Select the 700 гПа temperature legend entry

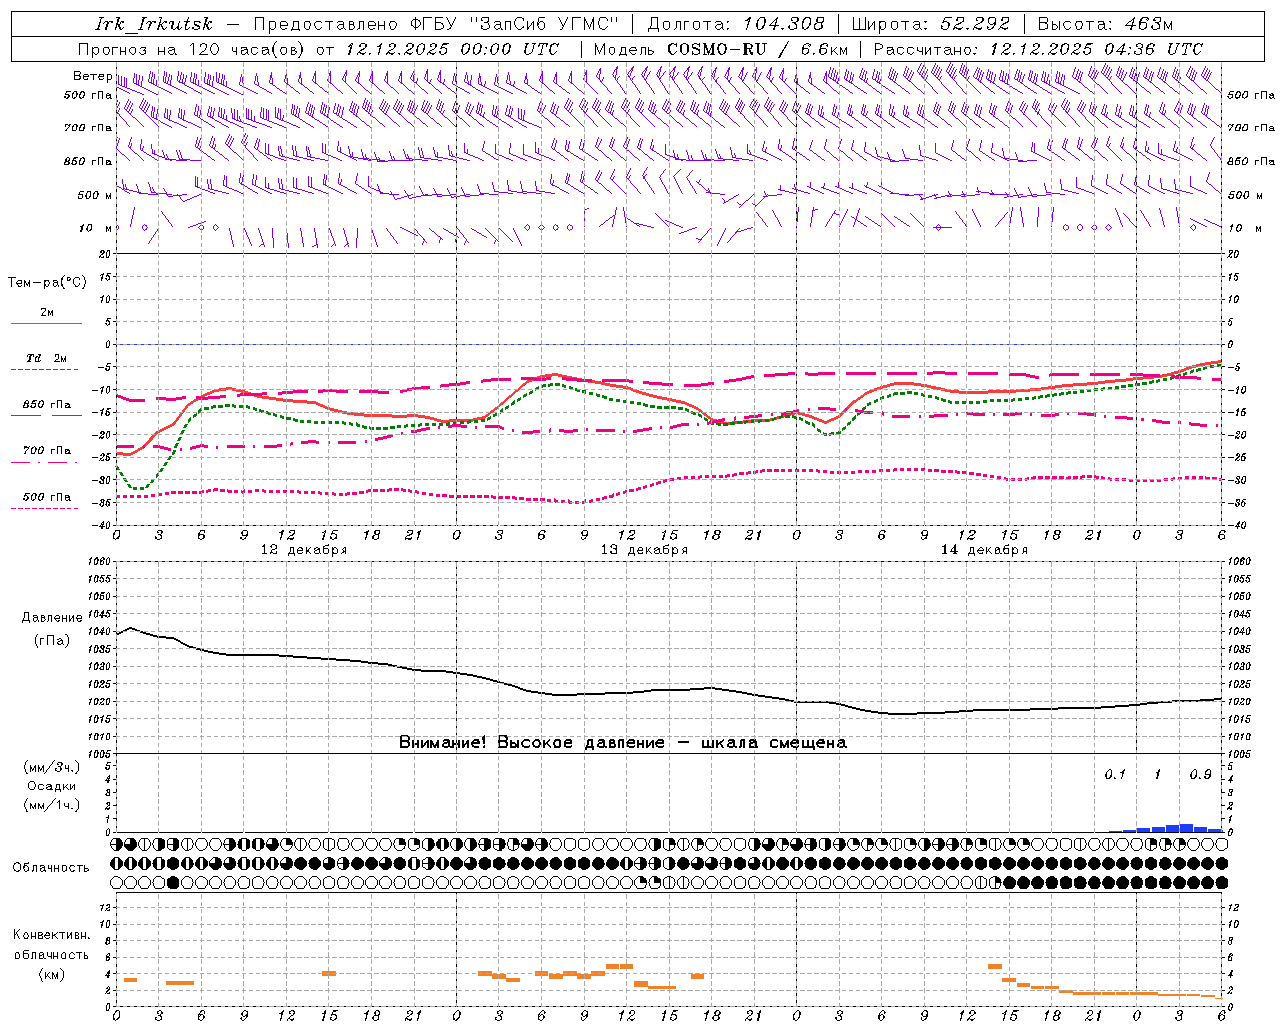46,451
